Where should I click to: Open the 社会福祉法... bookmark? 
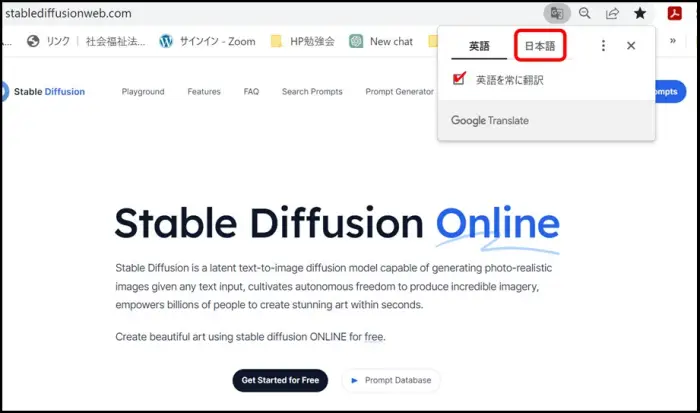click(x=115, y=41)
